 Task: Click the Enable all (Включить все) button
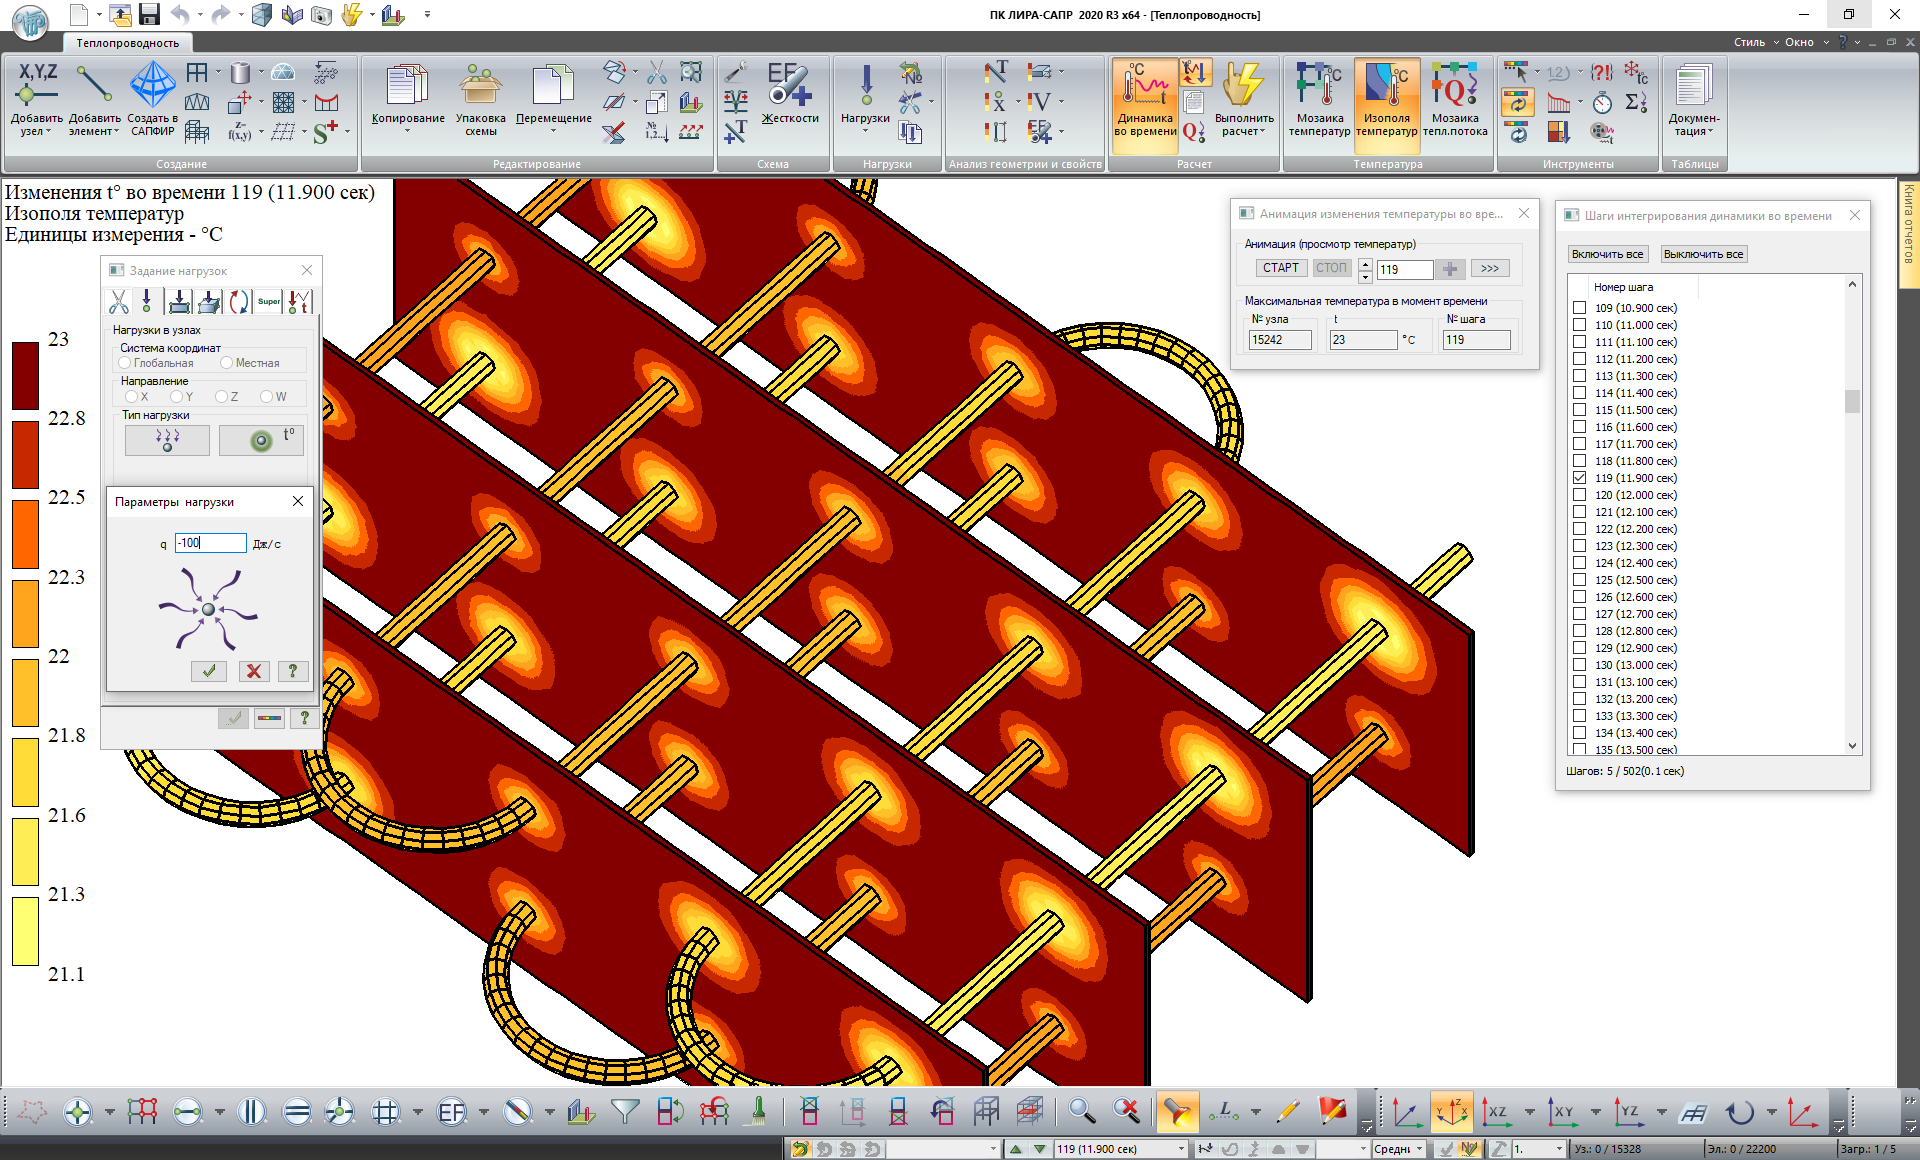pyautogui.click(x=1607, y=254)
